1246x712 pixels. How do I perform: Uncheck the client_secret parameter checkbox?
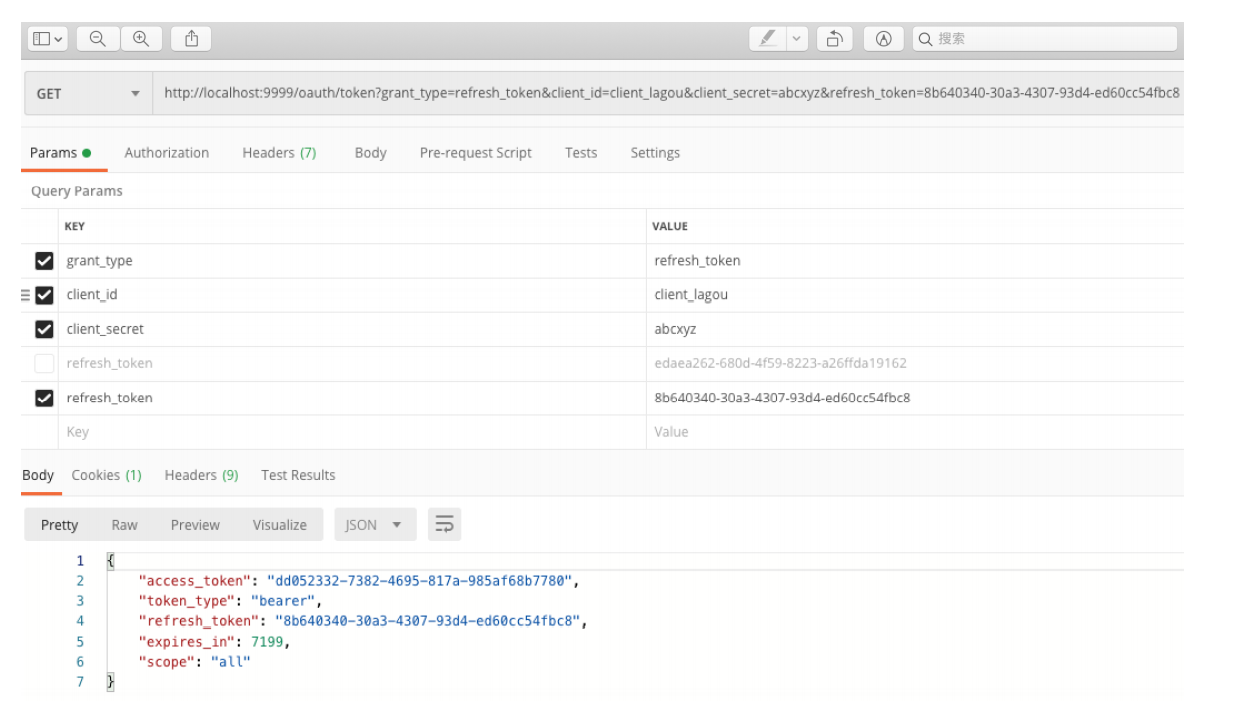44,329
